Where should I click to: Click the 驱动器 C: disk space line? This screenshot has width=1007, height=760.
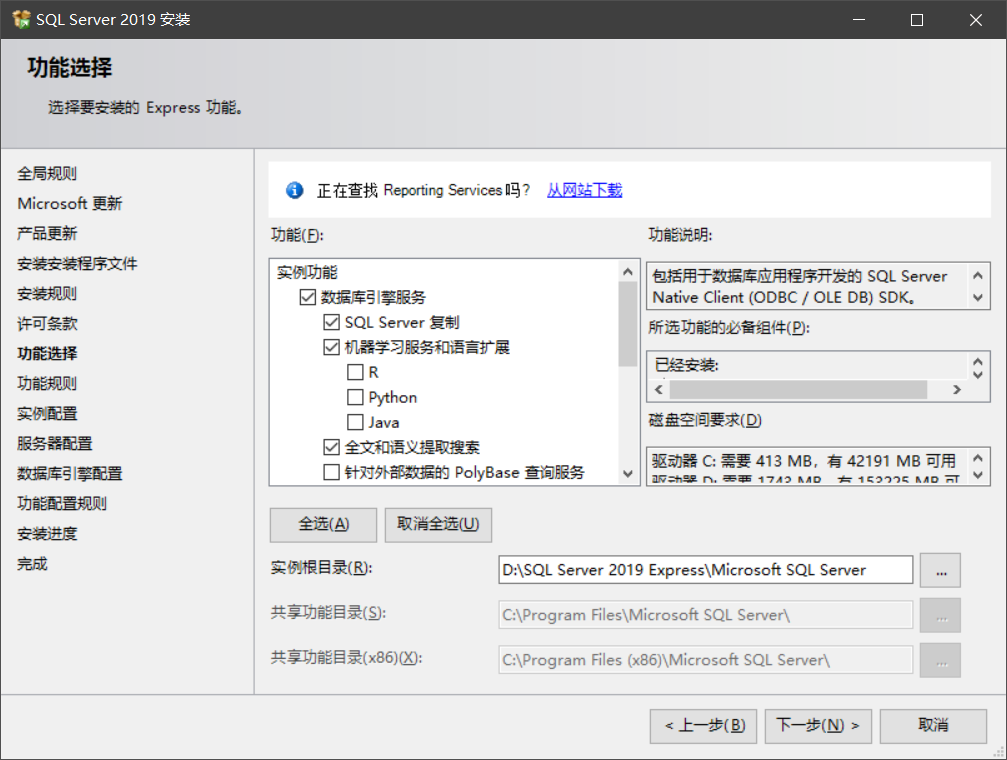[x=803, y=461]
